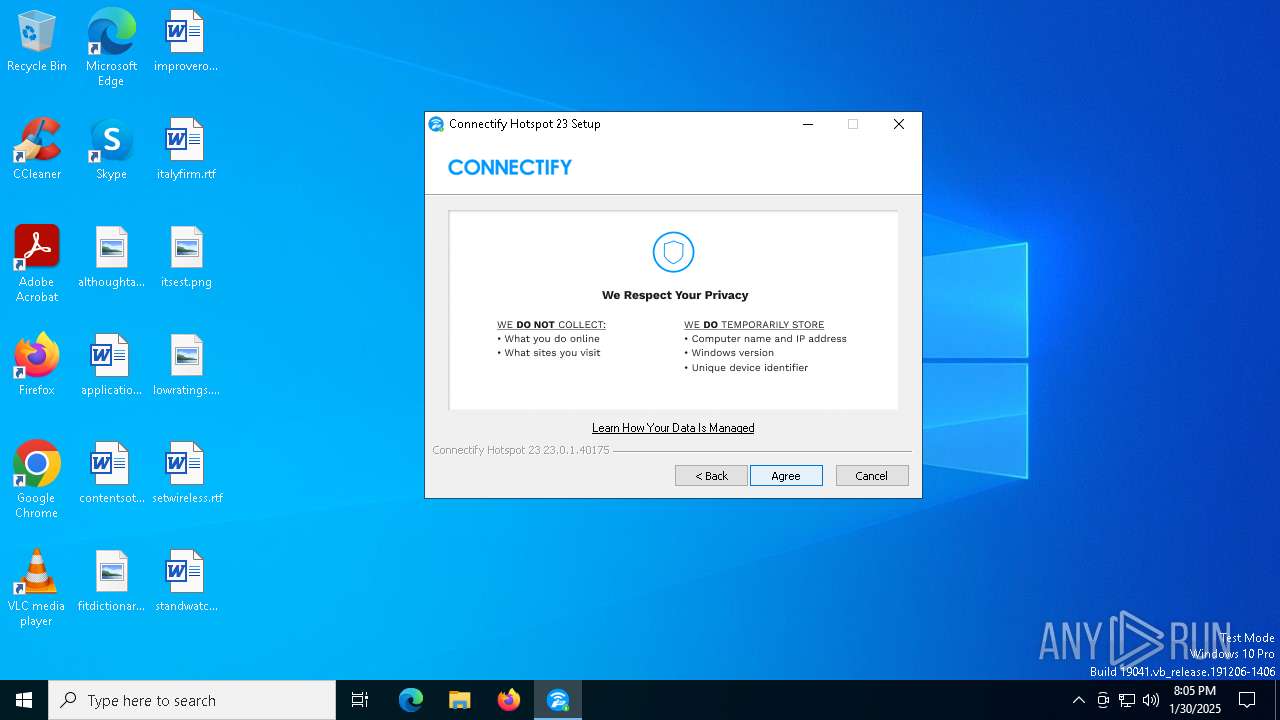Click the privacy shield icon

click(673, 251)
